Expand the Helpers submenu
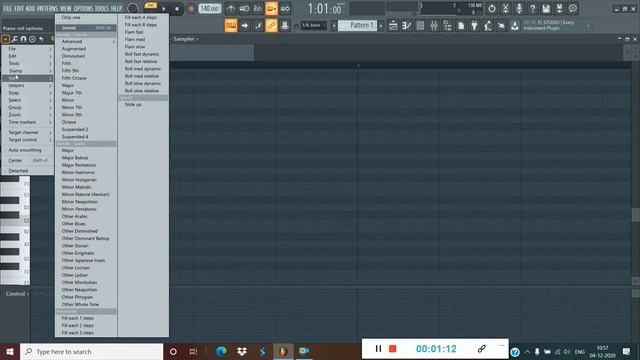Viewport: 640px width, 360px height. pos(27,85)
